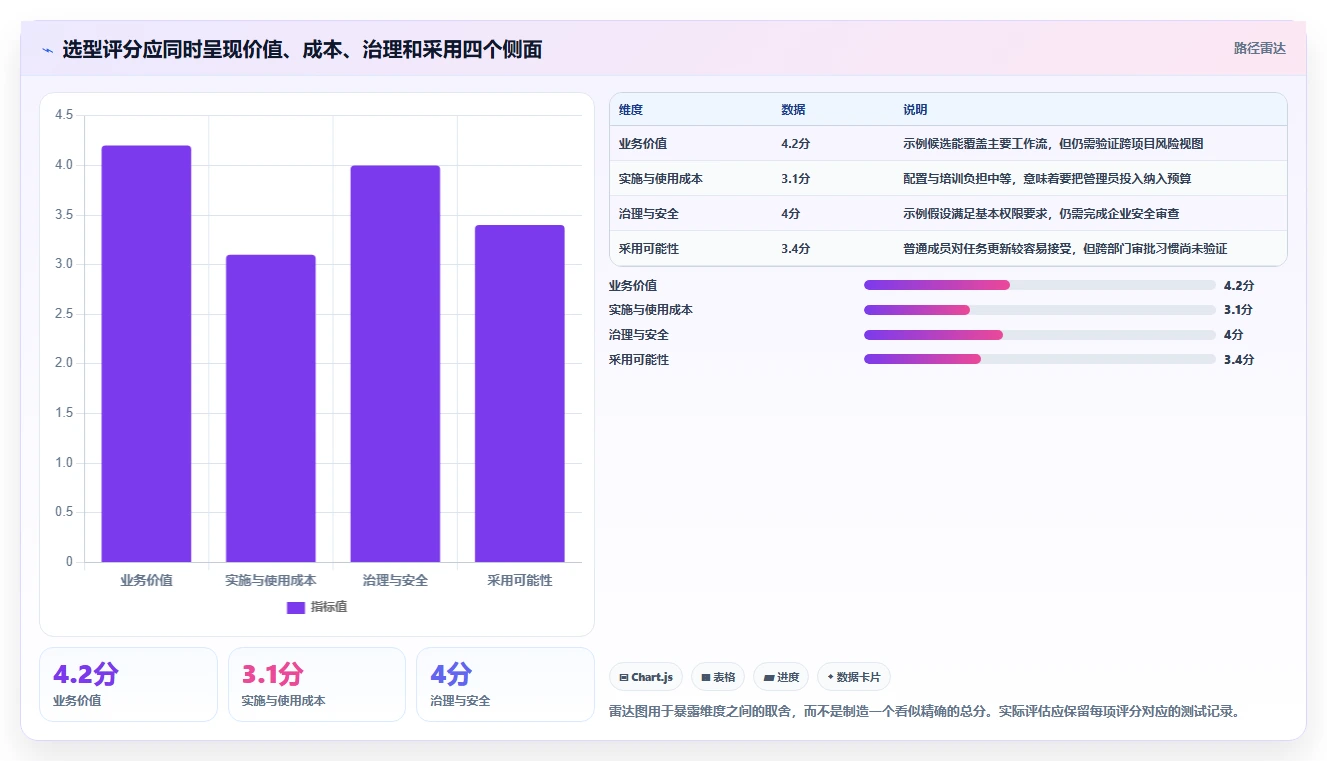The height and width of the screenshot is (761, 1327).
Task: Click the description starting 配置与培训负担中等
Action: tap(1047, 179)
